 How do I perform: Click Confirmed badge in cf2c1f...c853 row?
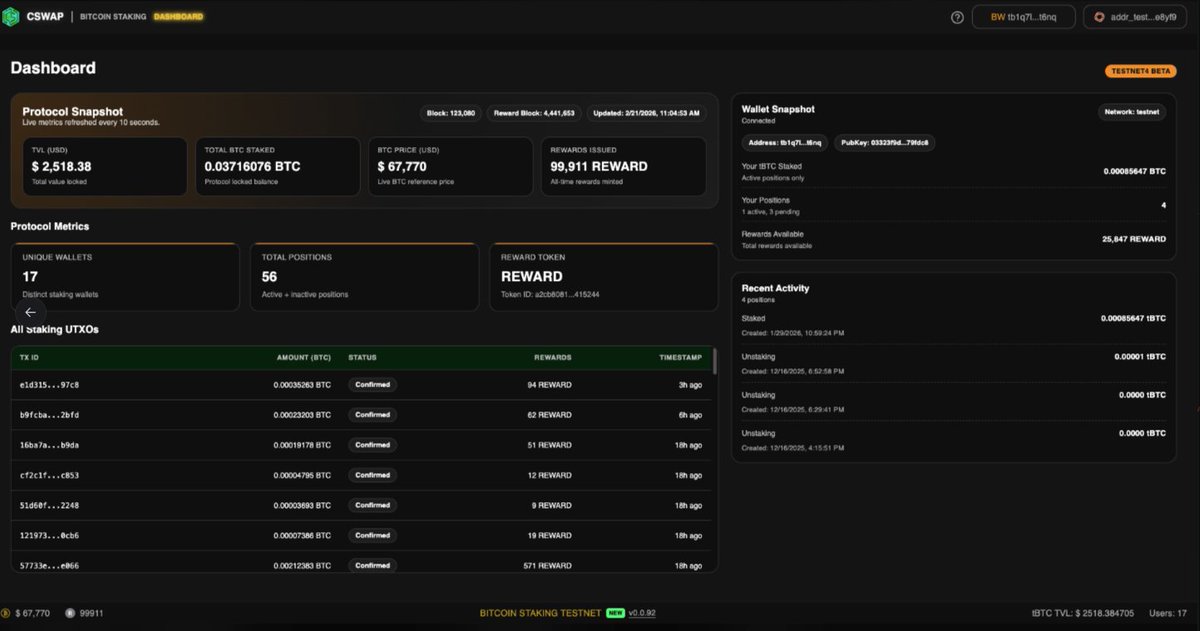[x=372, y=475]
